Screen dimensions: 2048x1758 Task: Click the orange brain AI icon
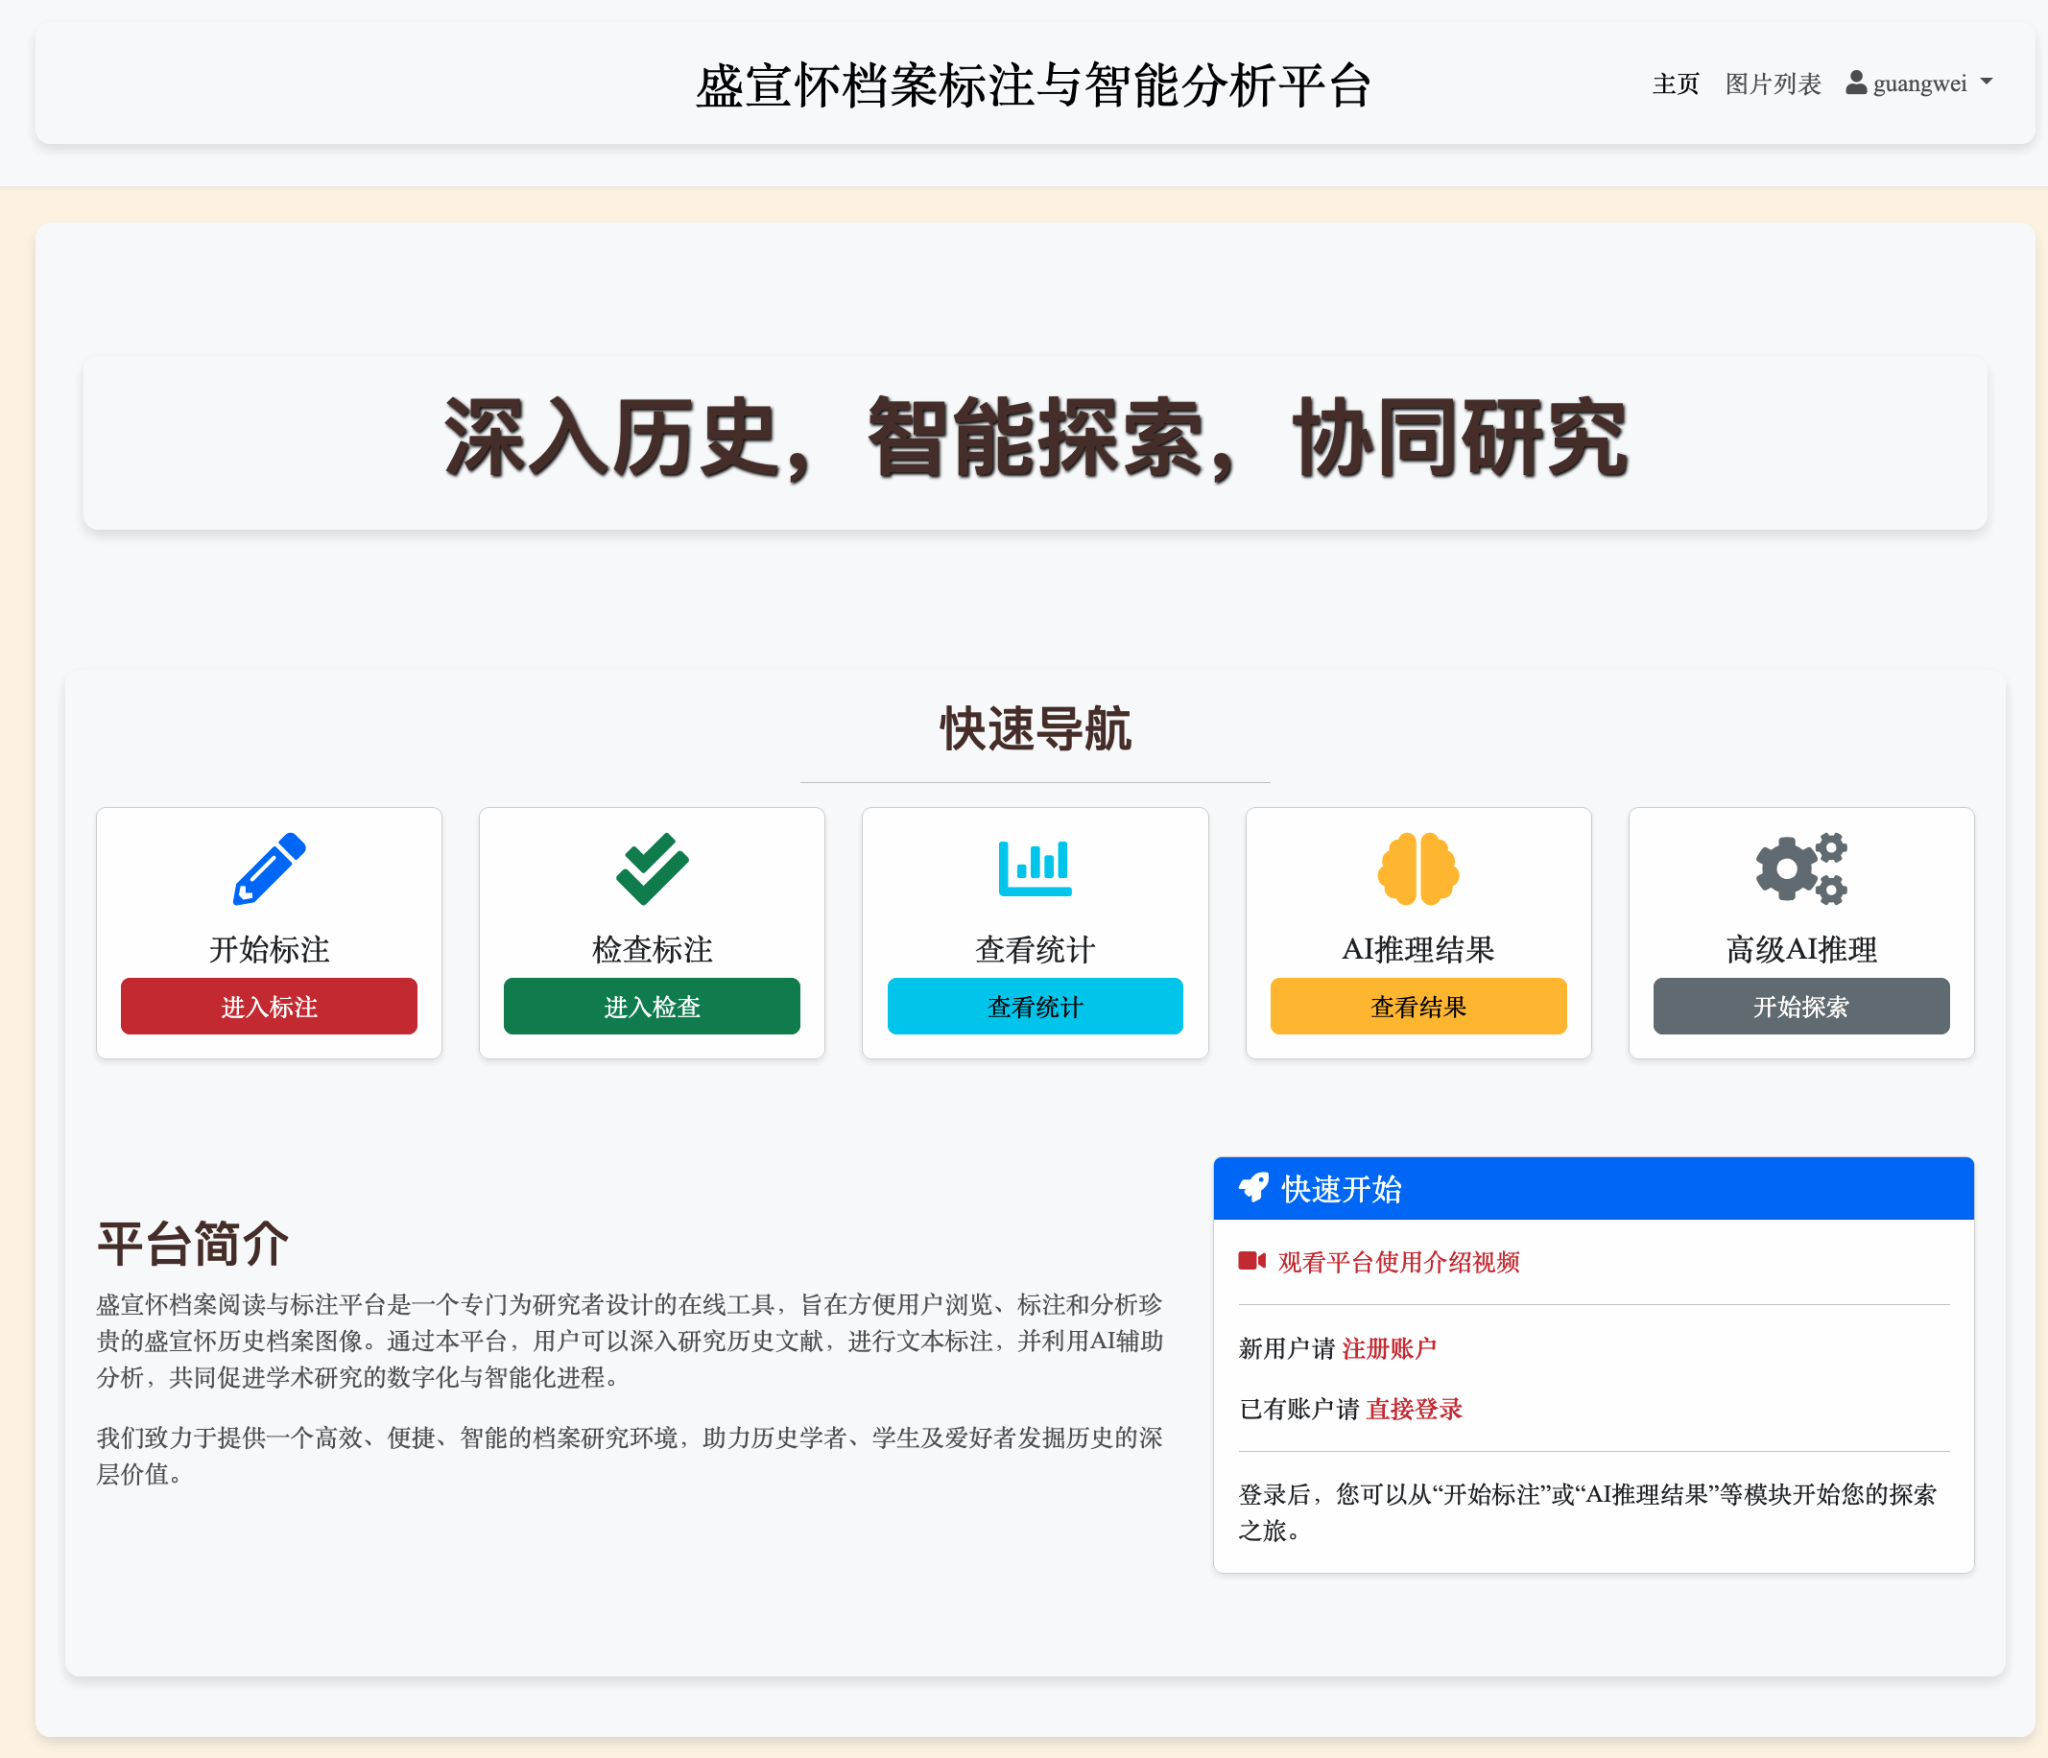pos(1418,868)
